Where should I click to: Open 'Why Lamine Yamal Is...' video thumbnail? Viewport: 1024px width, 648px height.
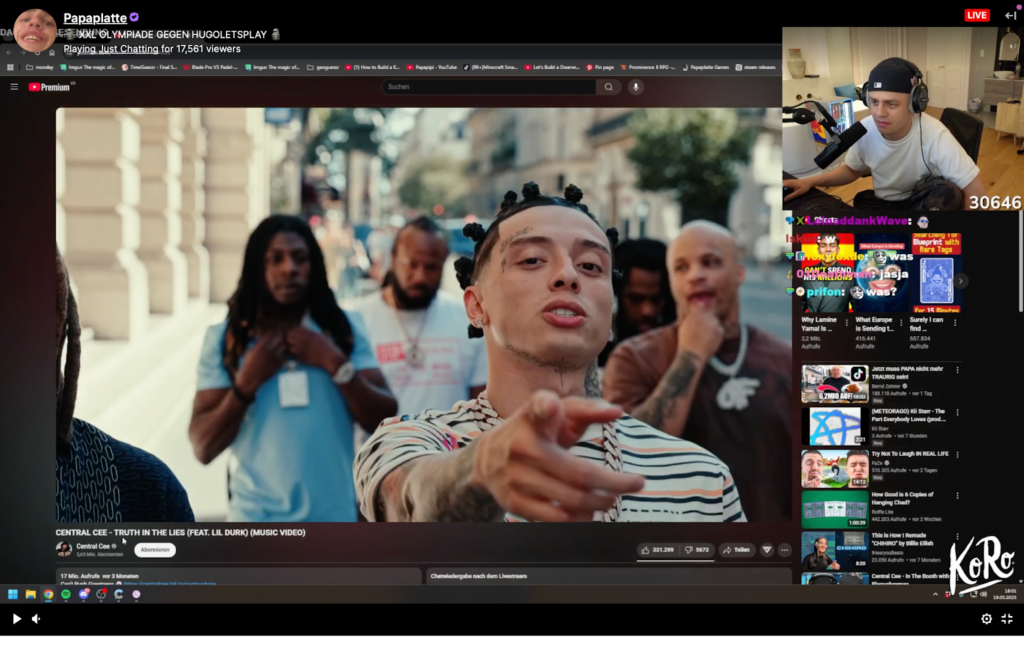pos(827,274)
